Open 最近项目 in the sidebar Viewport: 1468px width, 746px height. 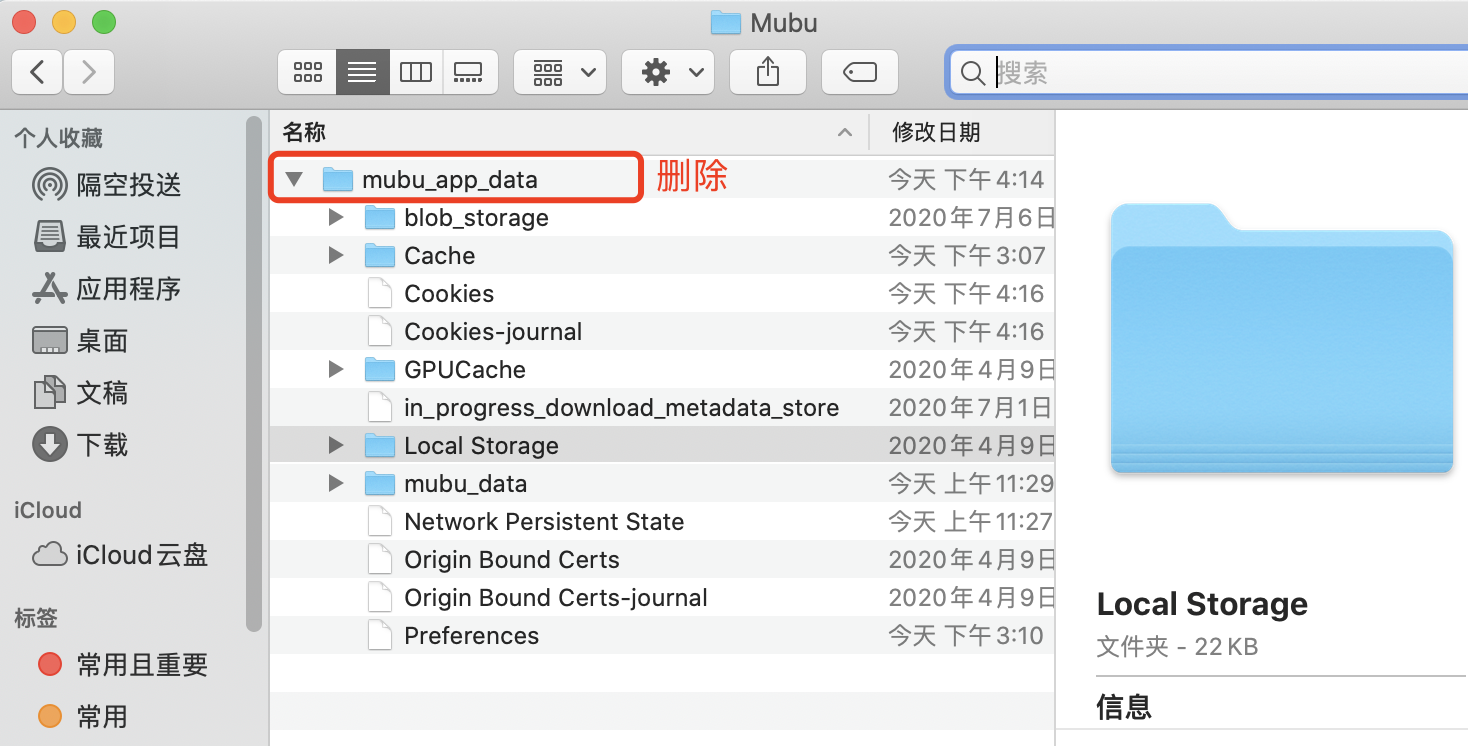tap(106, 237)
